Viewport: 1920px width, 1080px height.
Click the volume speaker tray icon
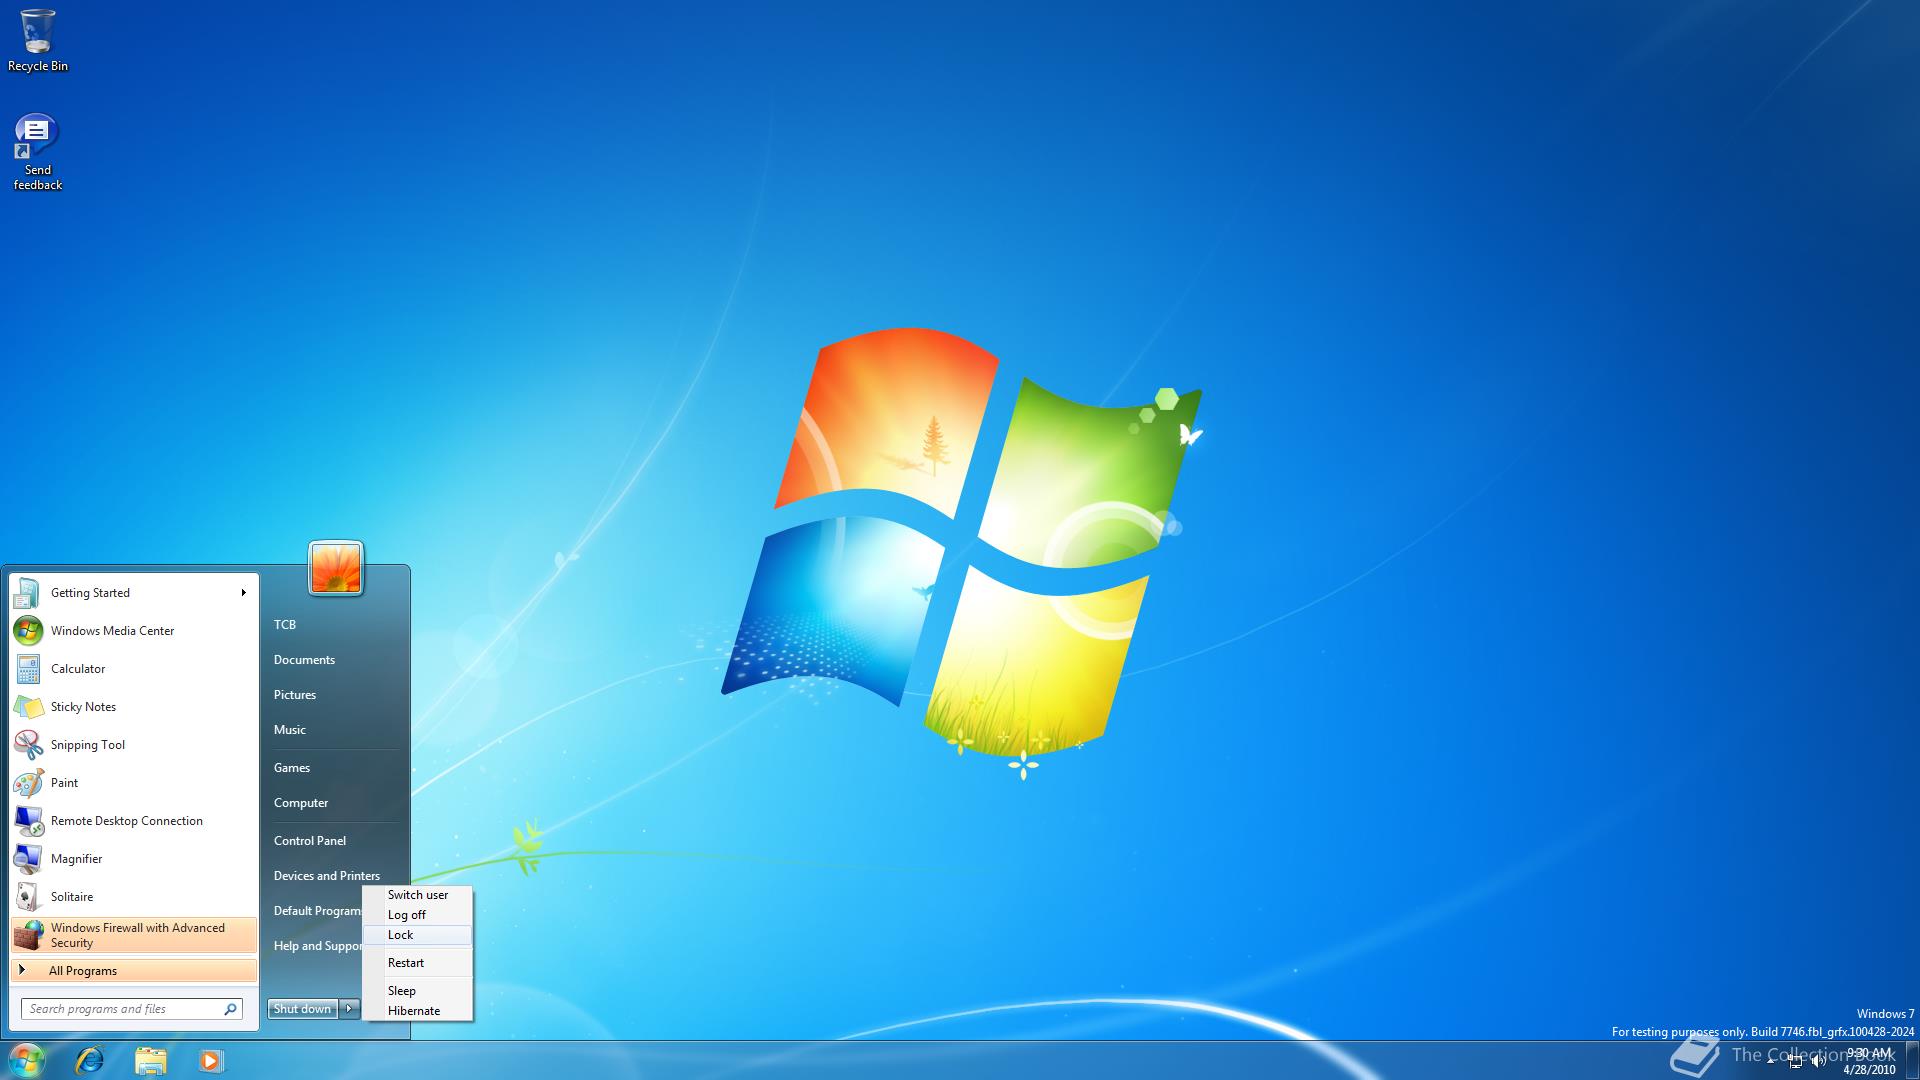click(x=1818, y=1062)
